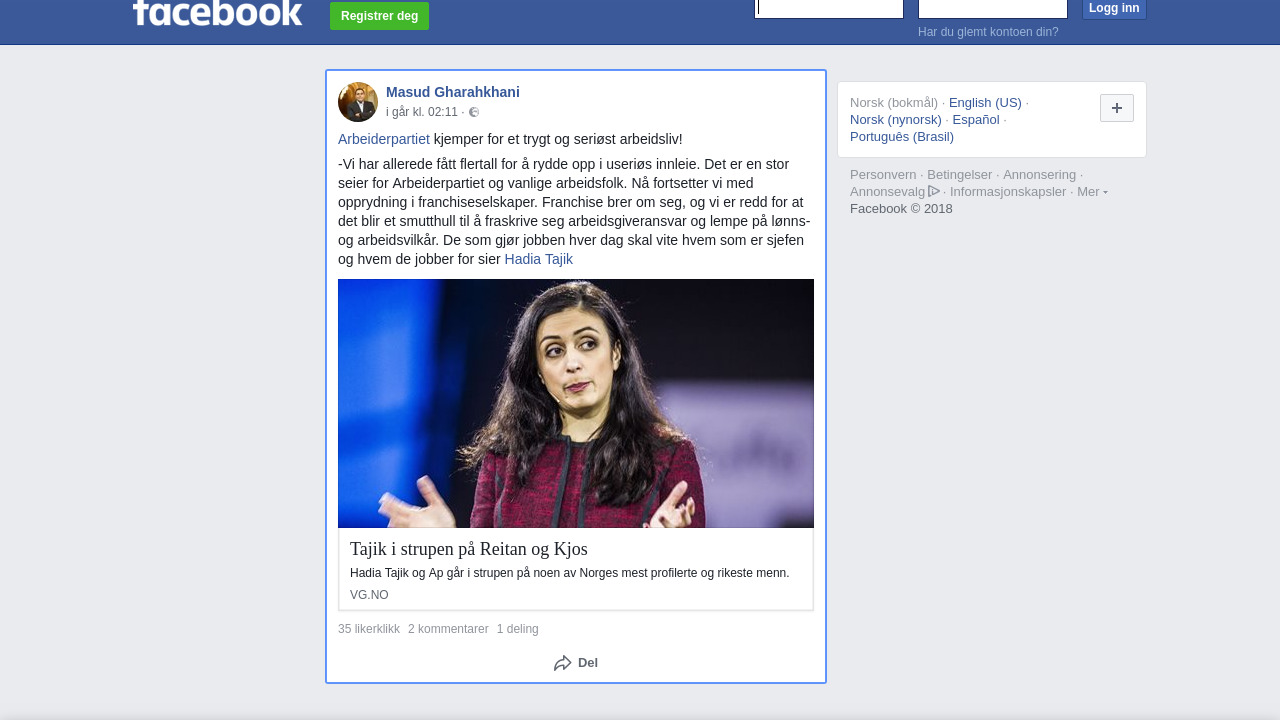Open the Annonsevalg footer link

pos(888,192)
